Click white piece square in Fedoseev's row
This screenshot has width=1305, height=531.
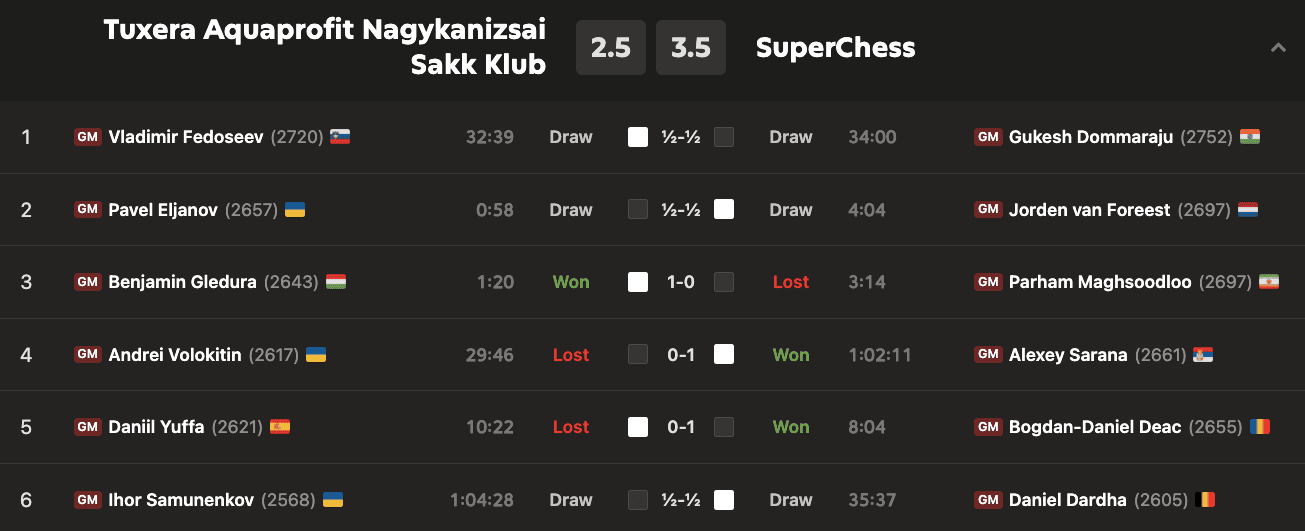(x=638, y=137)
